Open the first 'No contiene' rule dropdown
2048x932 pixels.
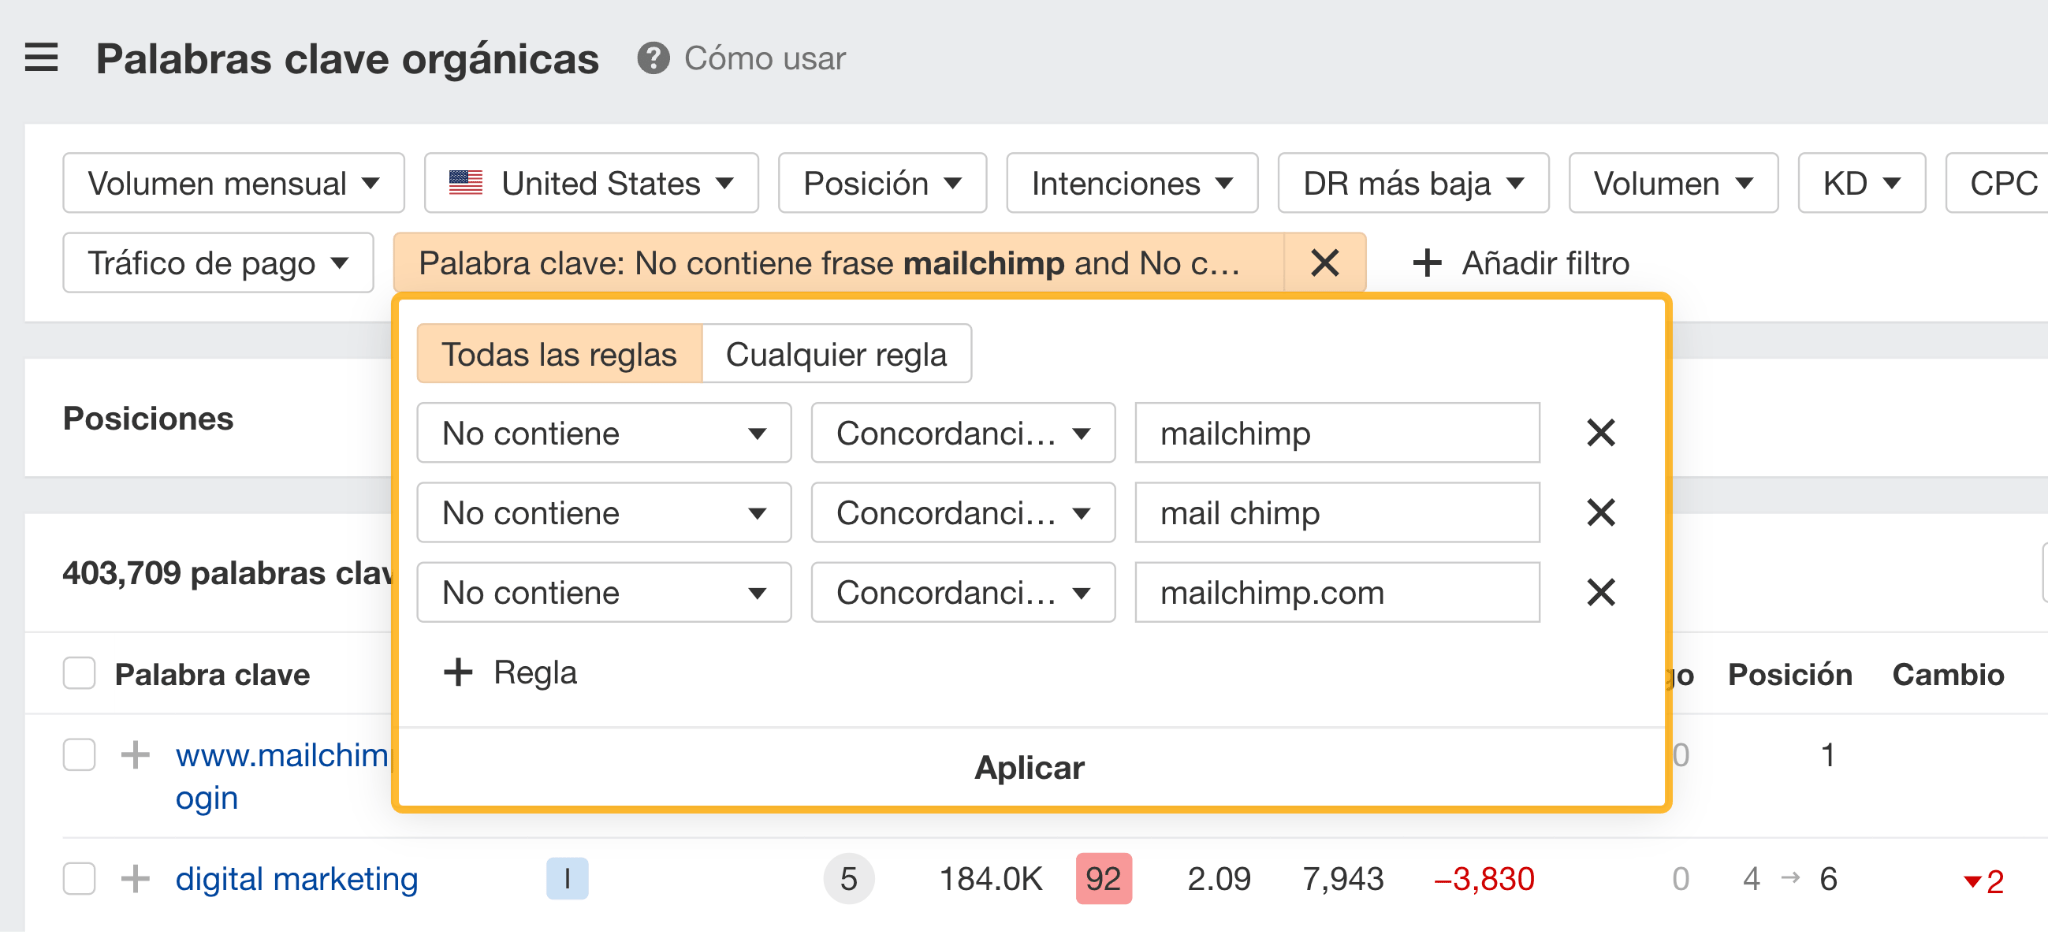[603, 432]
